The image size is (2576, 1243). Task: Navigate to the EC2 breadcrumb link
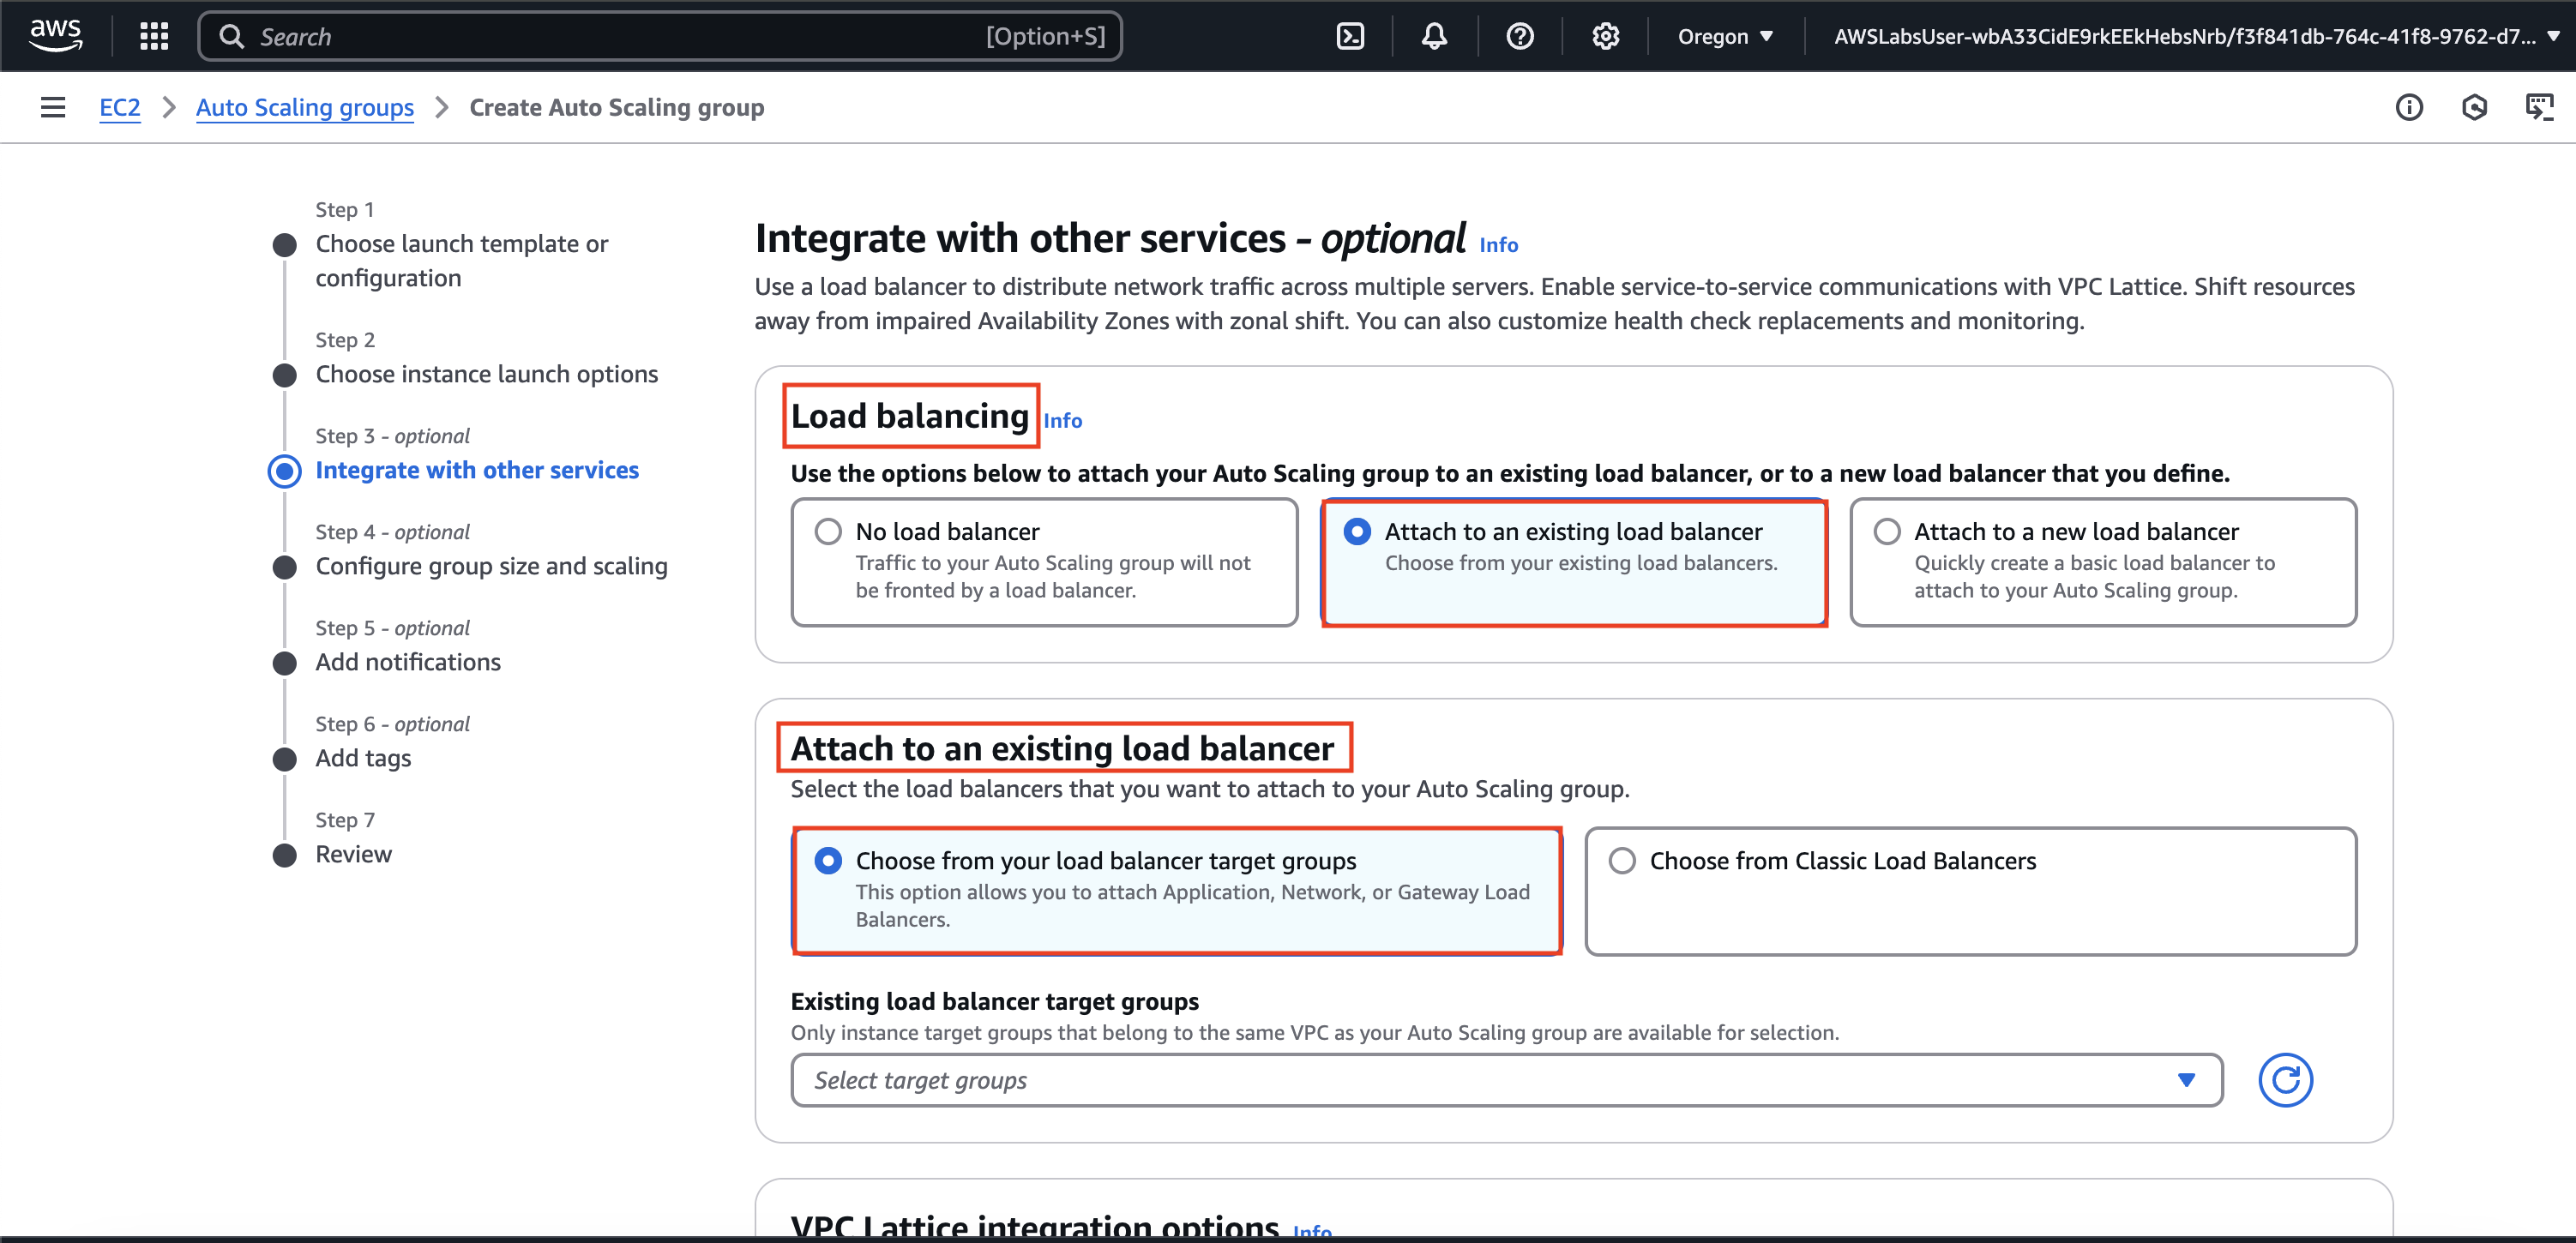(x=119, y=107)
